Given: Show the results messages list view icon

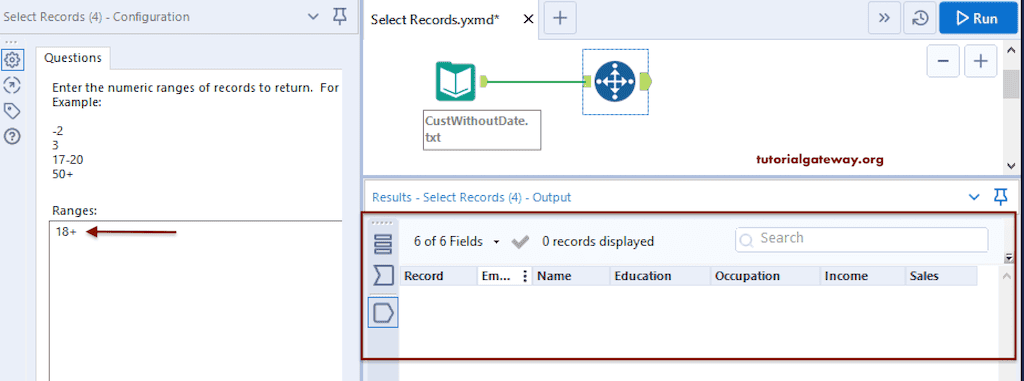Looking at the screenshot, I should [383, 242].
